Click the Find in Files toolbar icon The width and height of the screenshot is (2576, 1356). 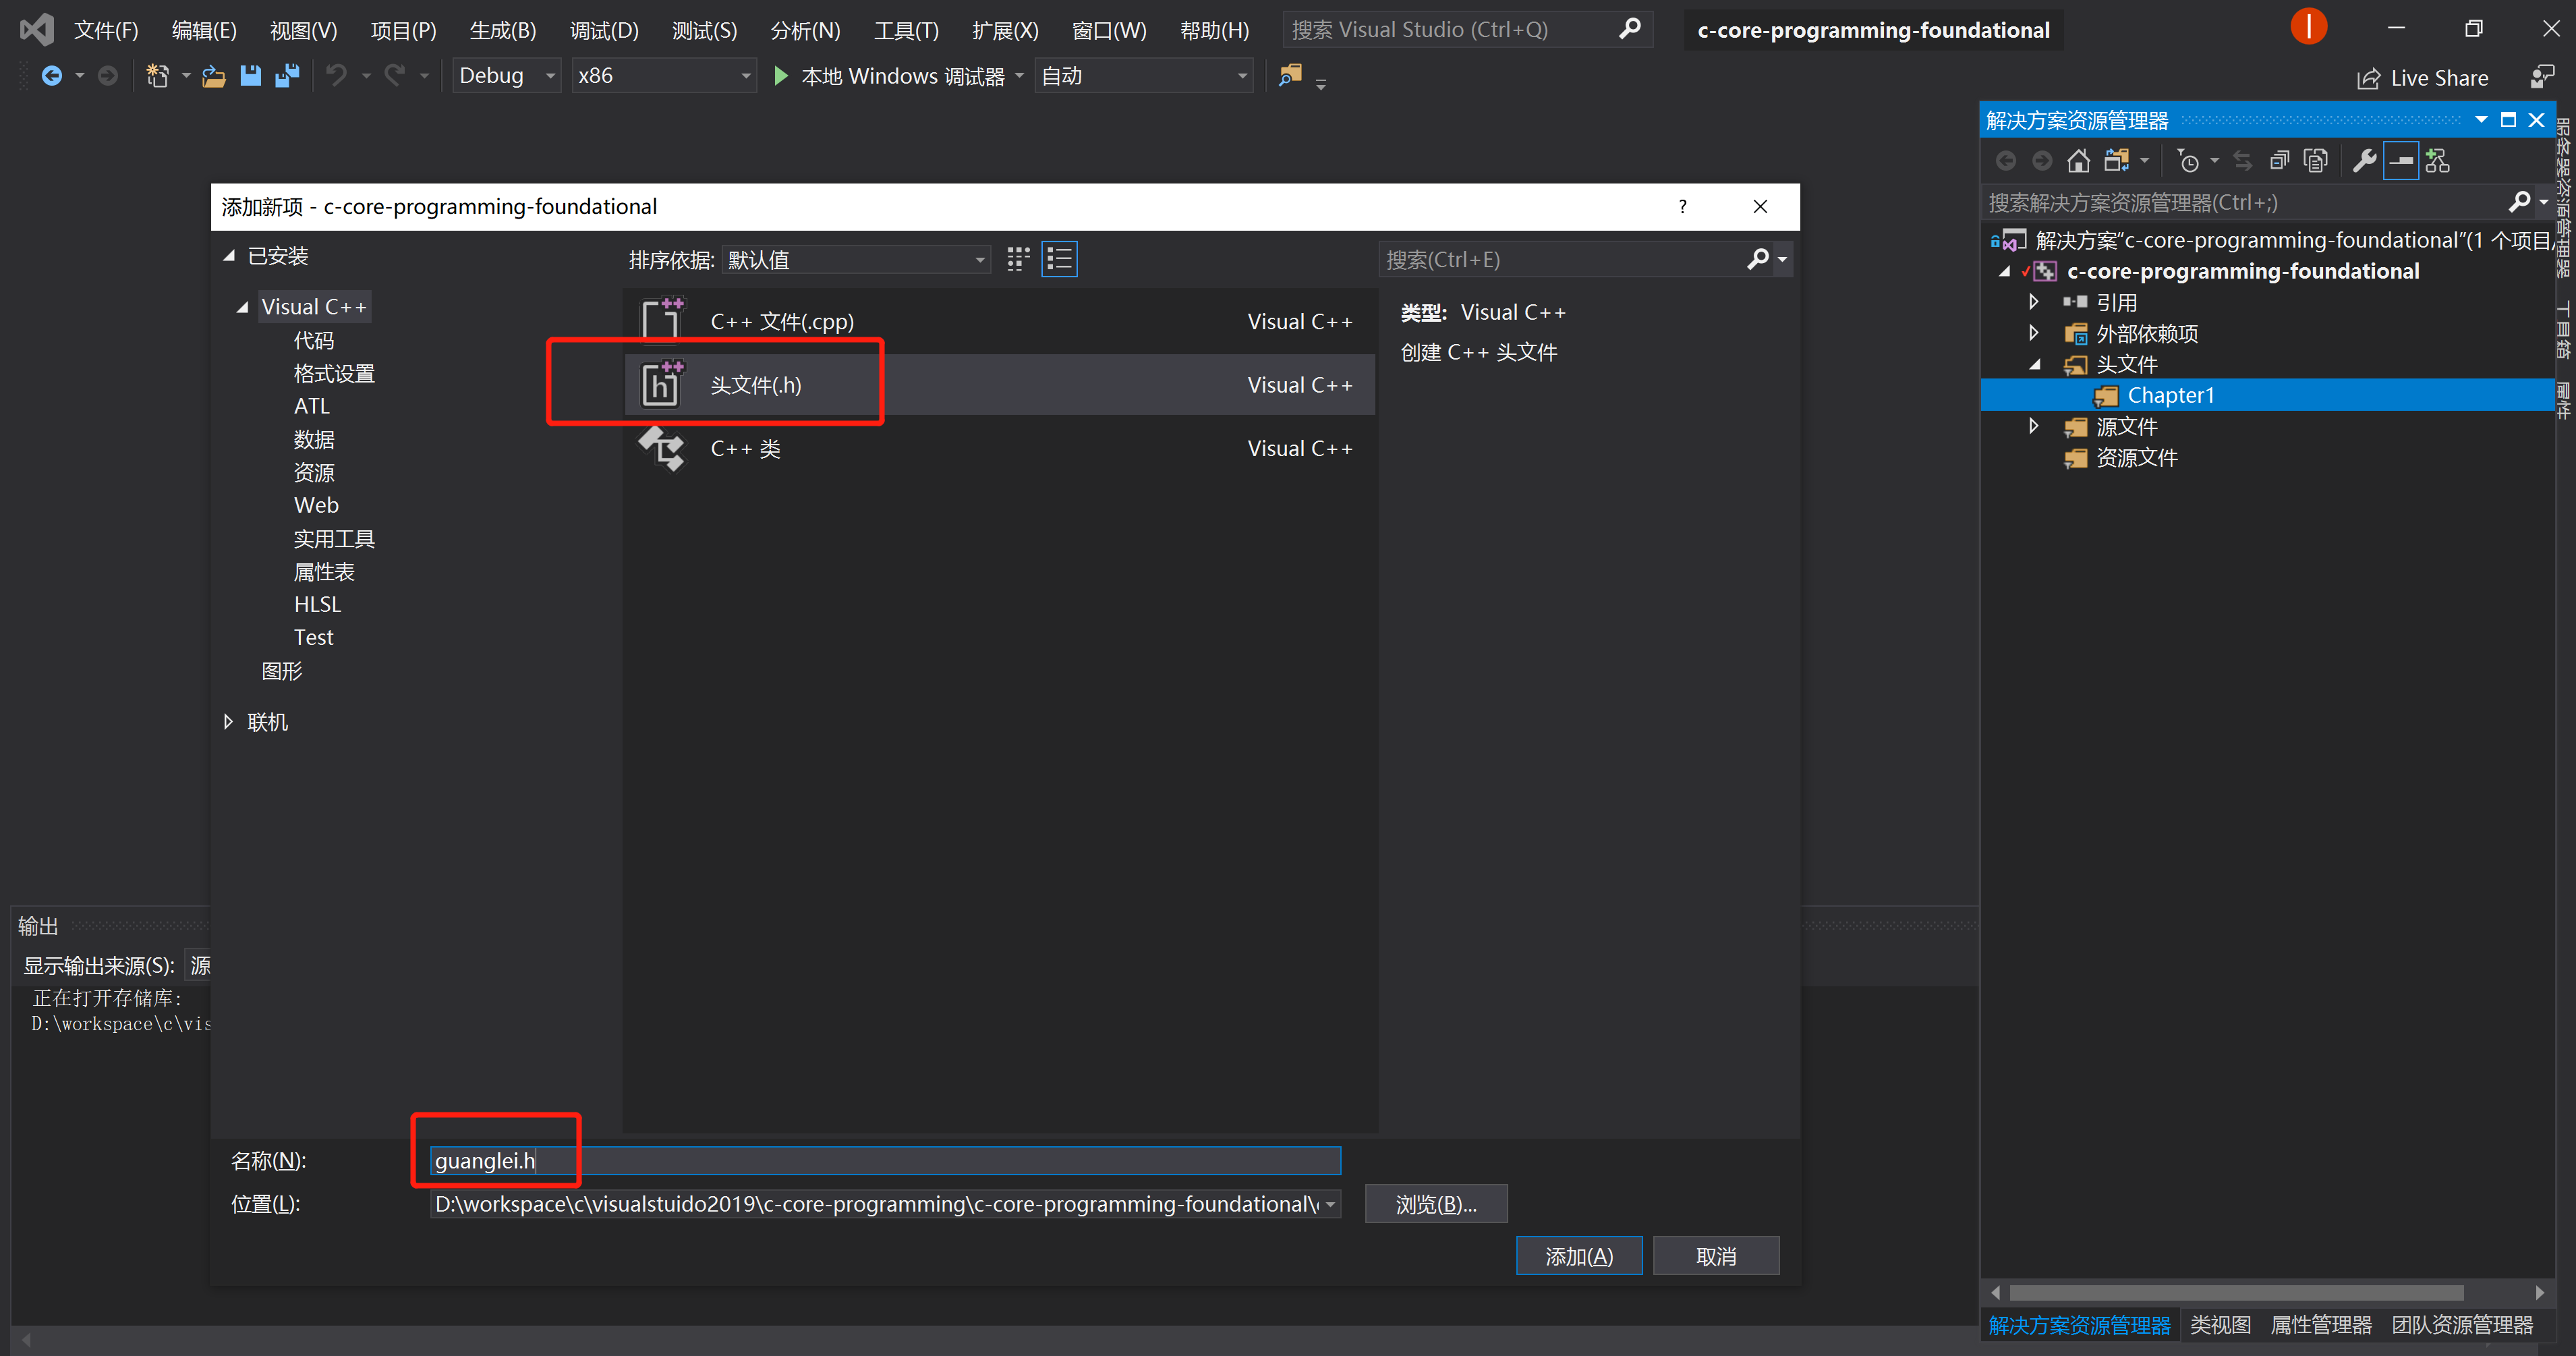tap(1290, 76)
